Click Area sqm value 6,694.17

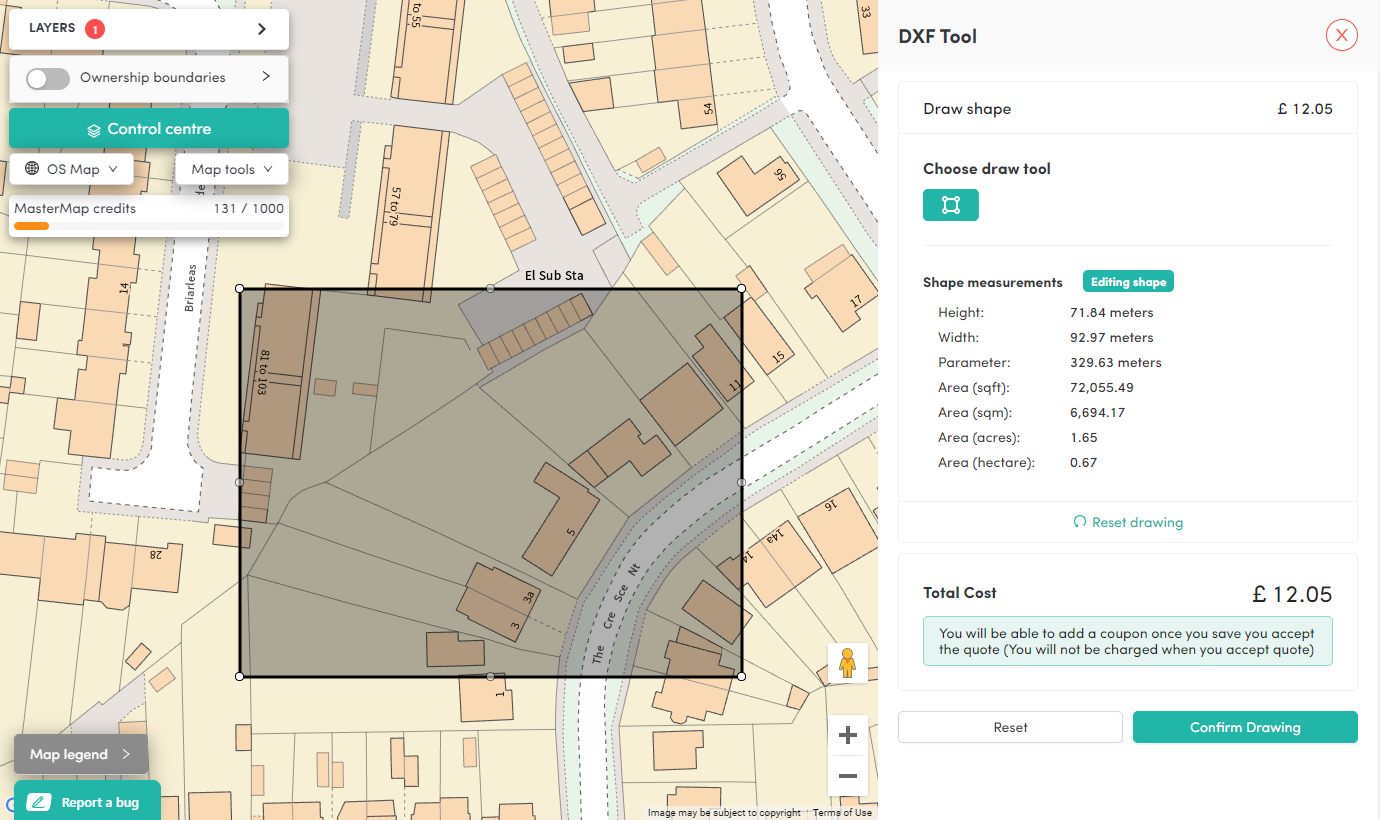tap(1097, 413)
